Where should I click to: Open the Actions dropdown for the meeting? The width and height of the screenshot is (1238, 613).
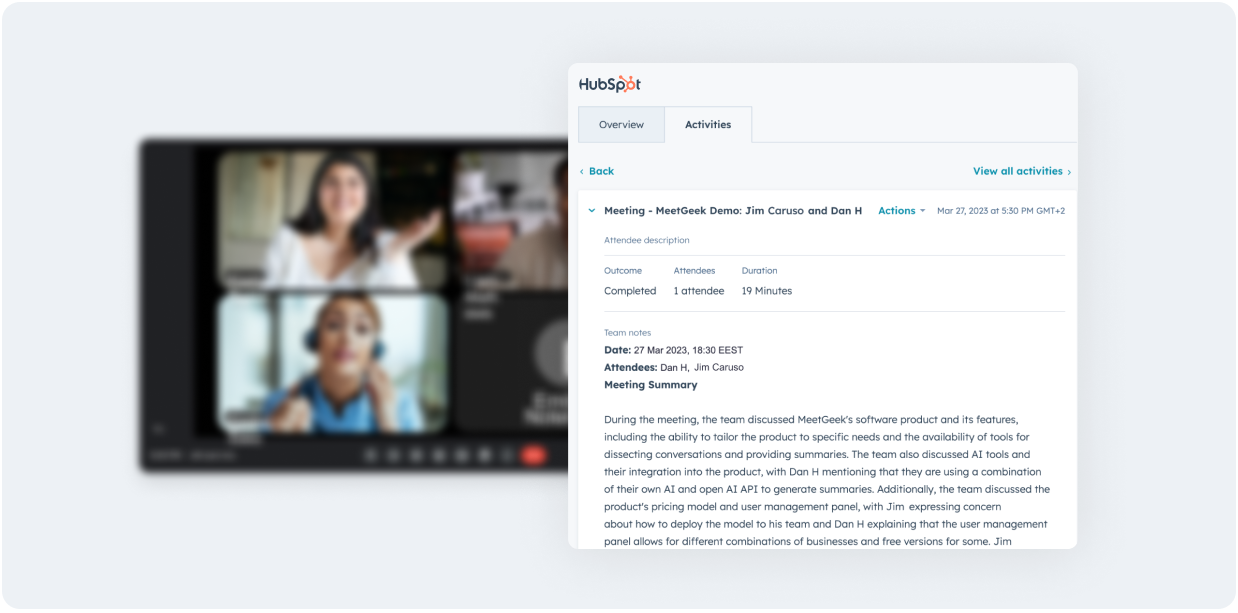point(899,211)
